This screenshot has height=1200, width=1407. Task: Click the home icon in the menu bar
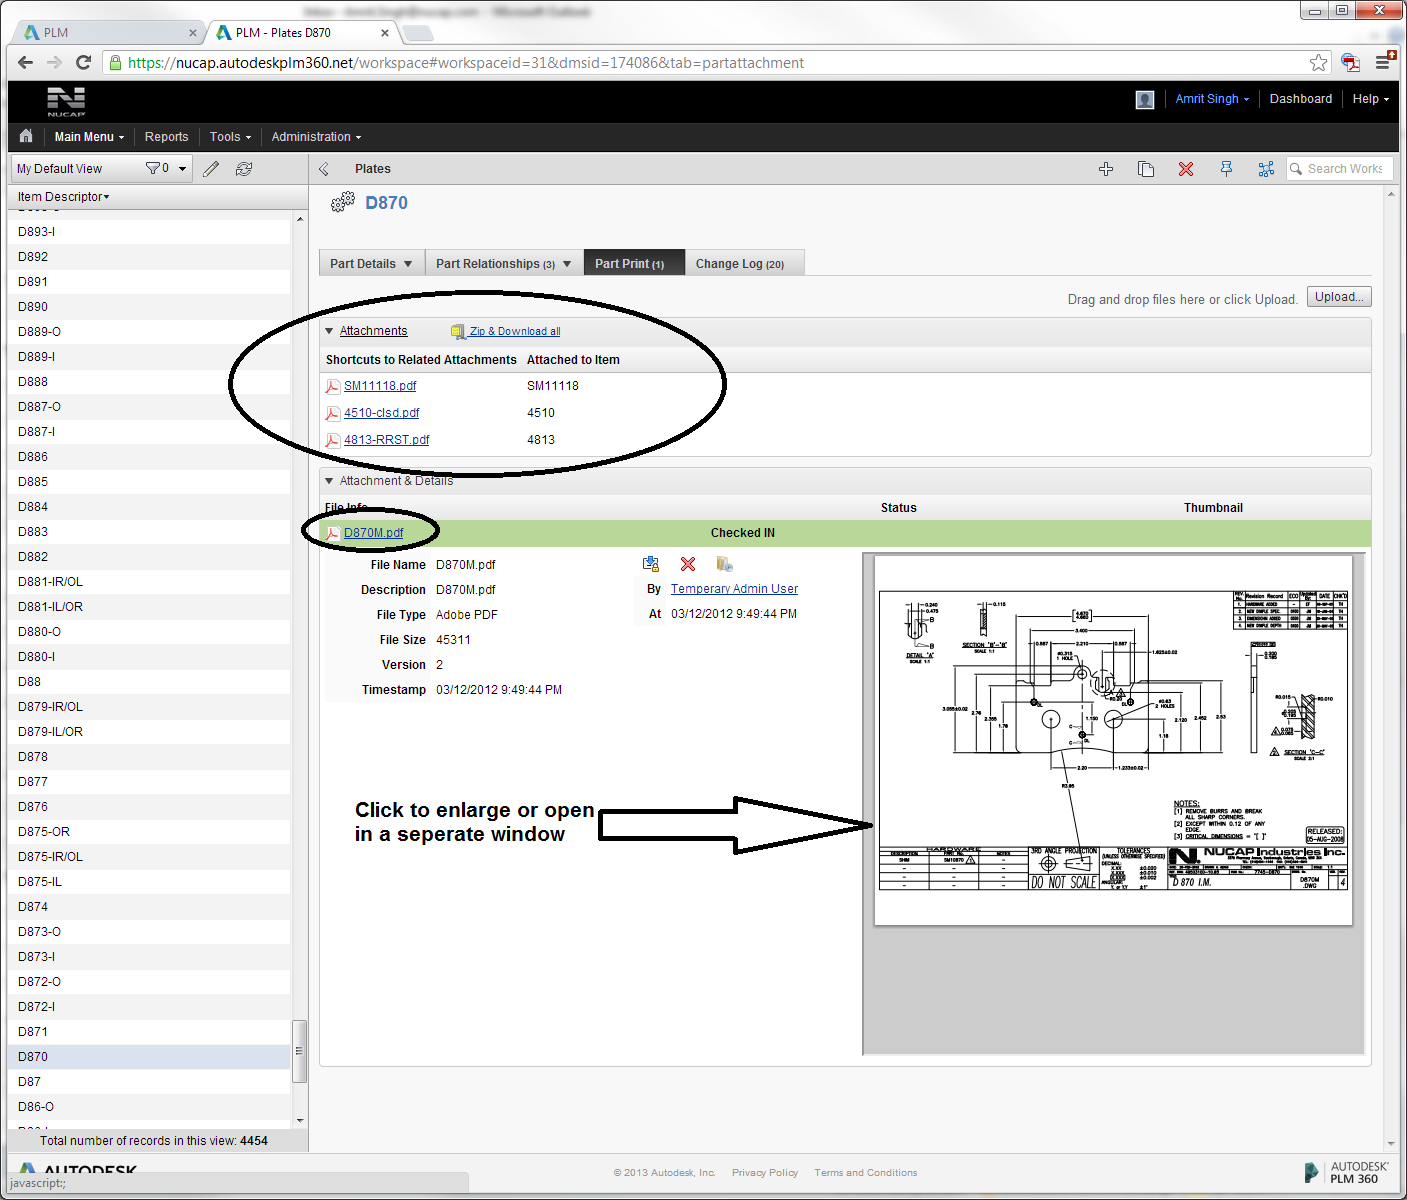(x=26, y=136)
